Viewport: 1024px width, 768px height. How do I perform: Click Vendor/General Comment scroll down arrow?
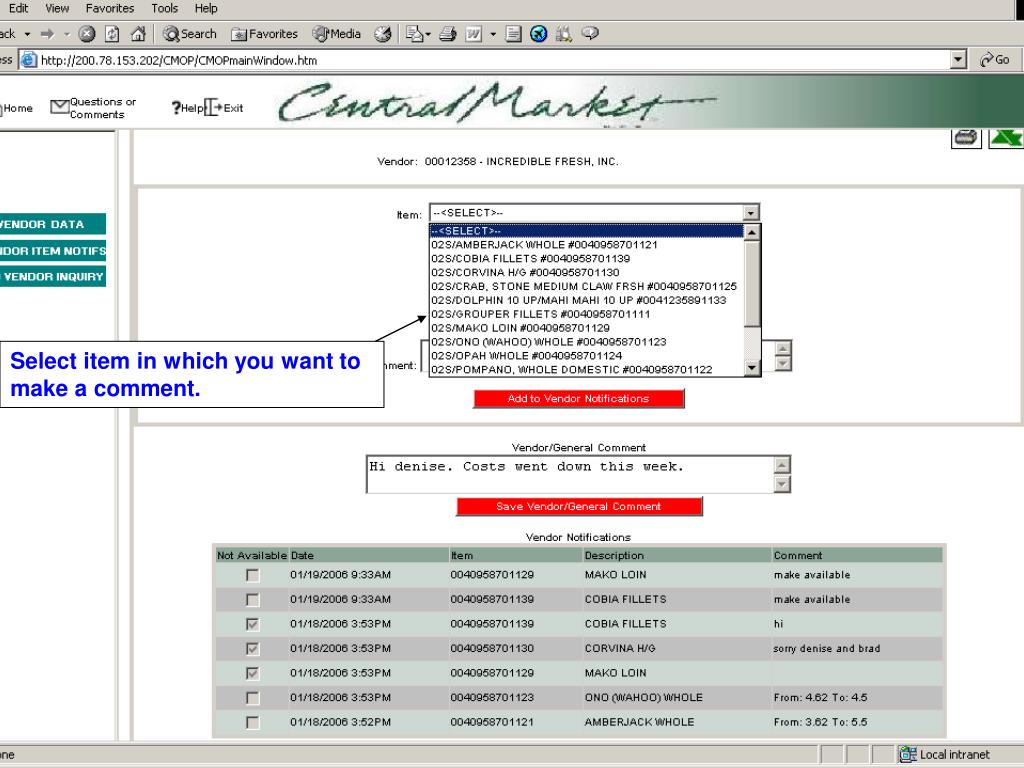tap(782, 484)
